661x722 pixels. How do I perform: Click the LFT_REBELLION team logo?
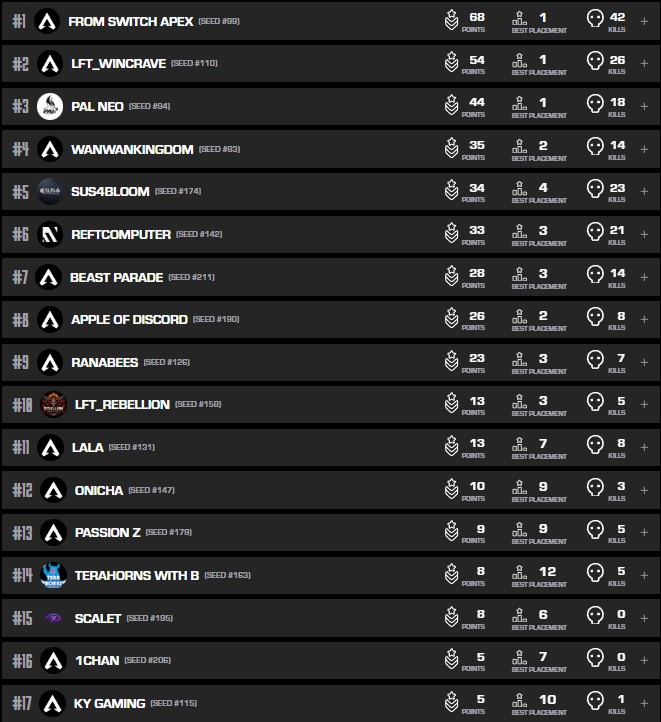pos(53,404)
